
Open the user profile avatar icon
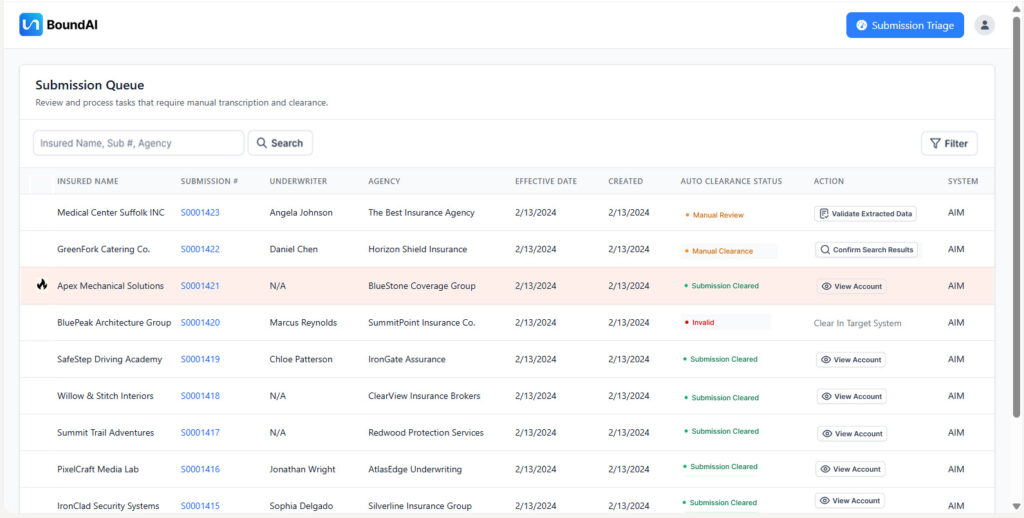click(985, 25)
